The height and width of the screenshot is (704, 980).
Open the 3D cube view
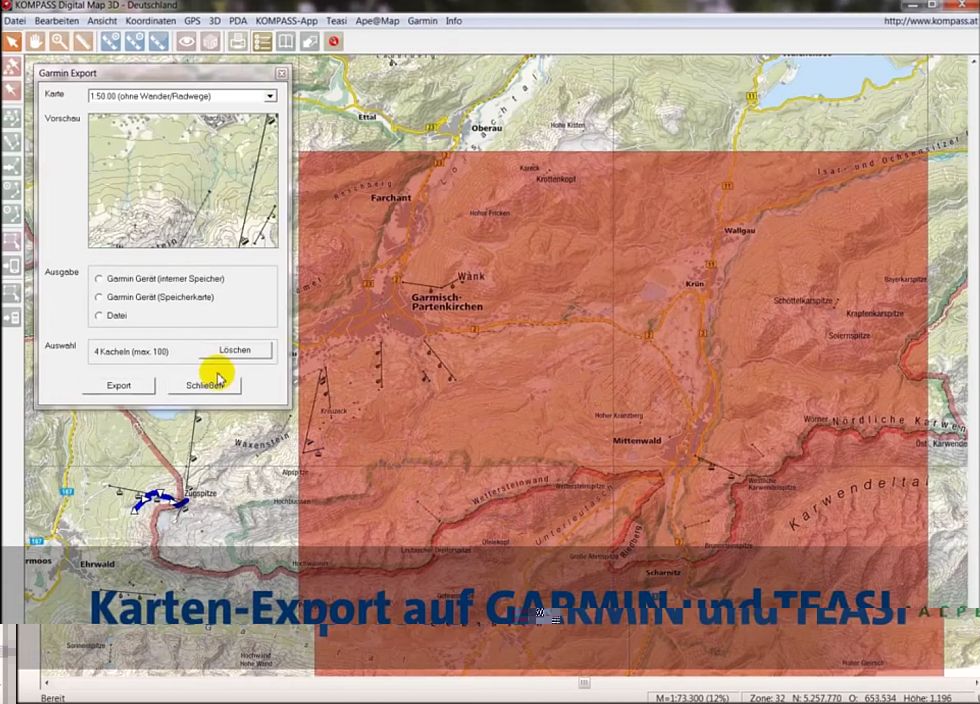coord(210,41)
